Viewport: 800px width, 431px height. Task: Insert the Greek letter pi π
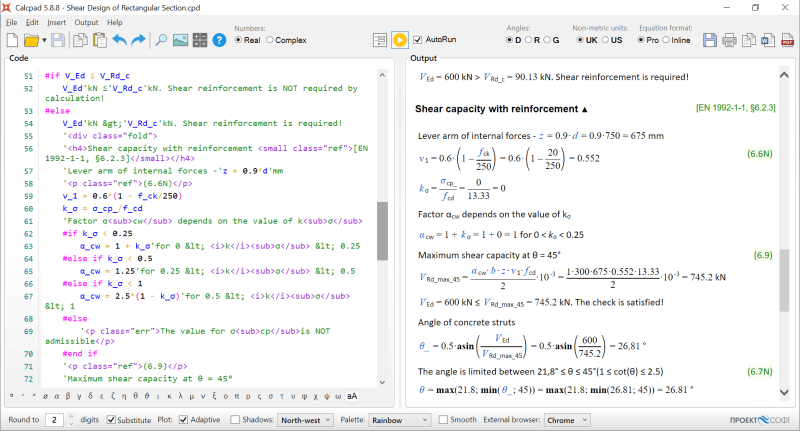coord(237,396)
